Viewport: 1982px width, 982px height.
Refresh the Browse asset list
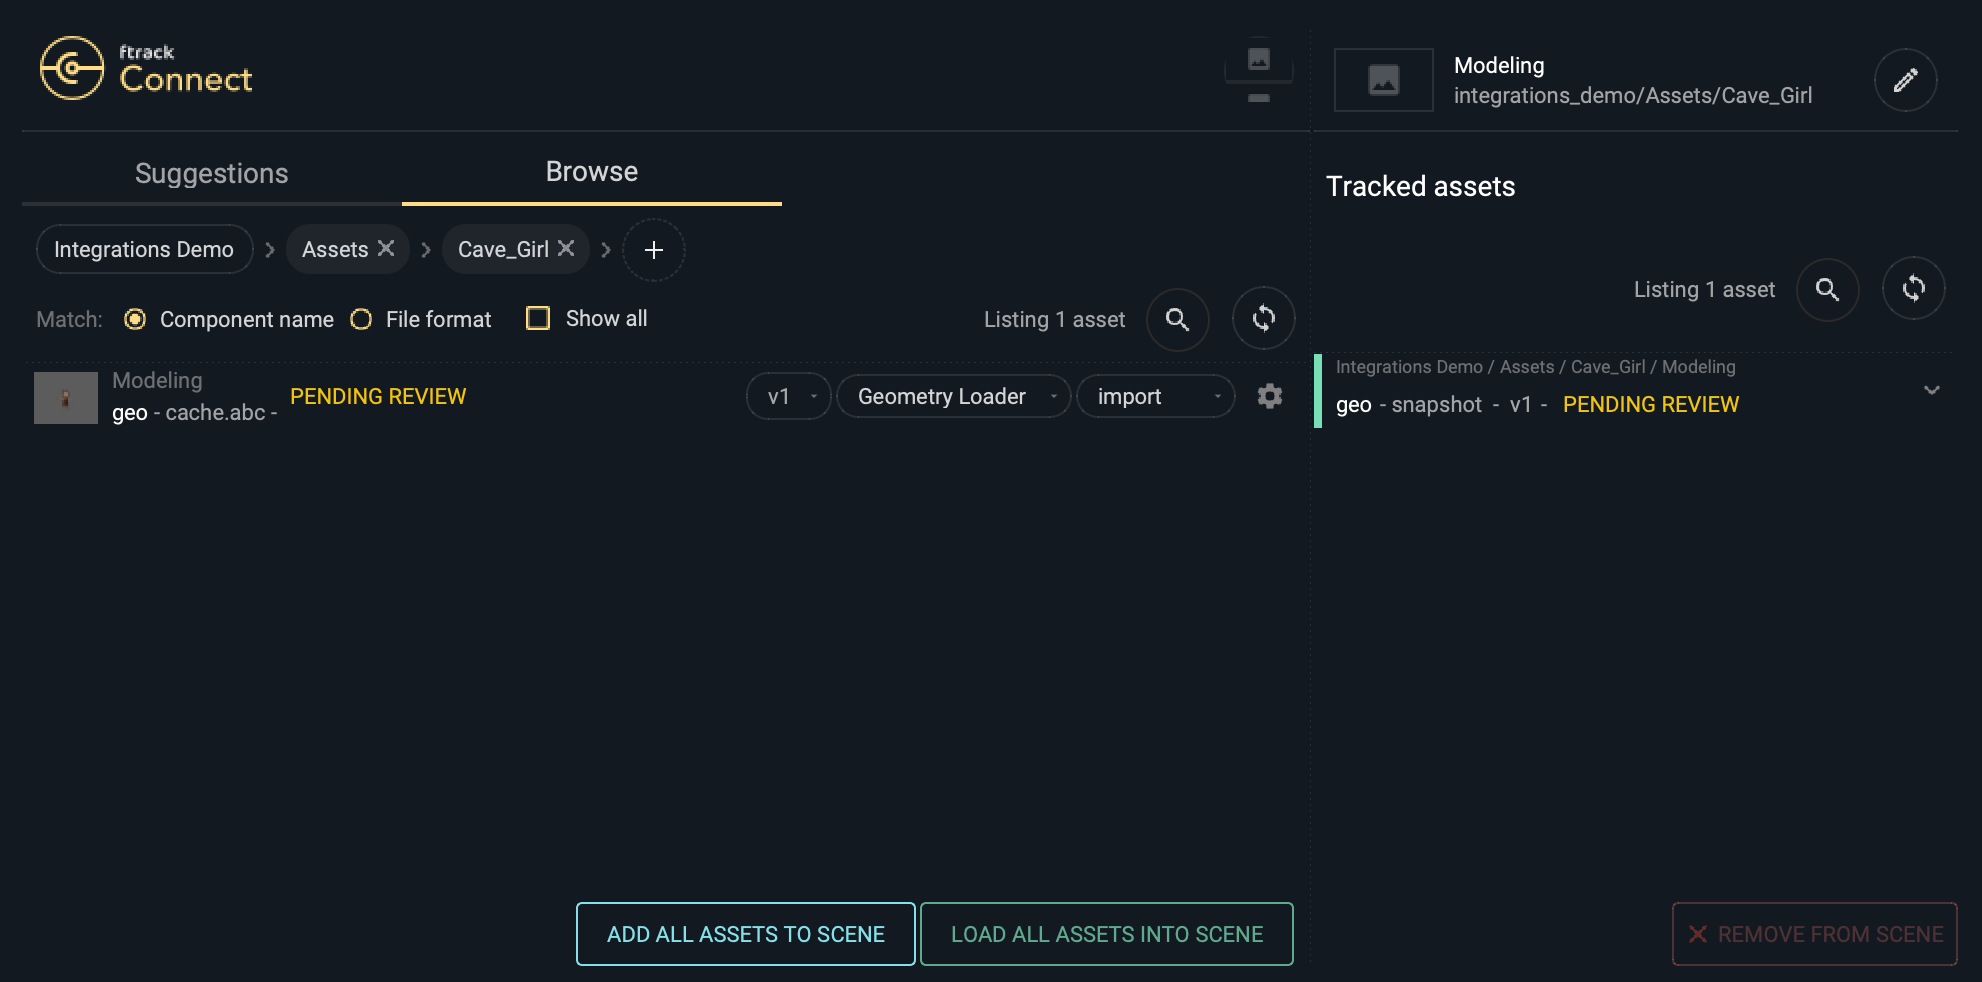click(x=1263, y=319)
